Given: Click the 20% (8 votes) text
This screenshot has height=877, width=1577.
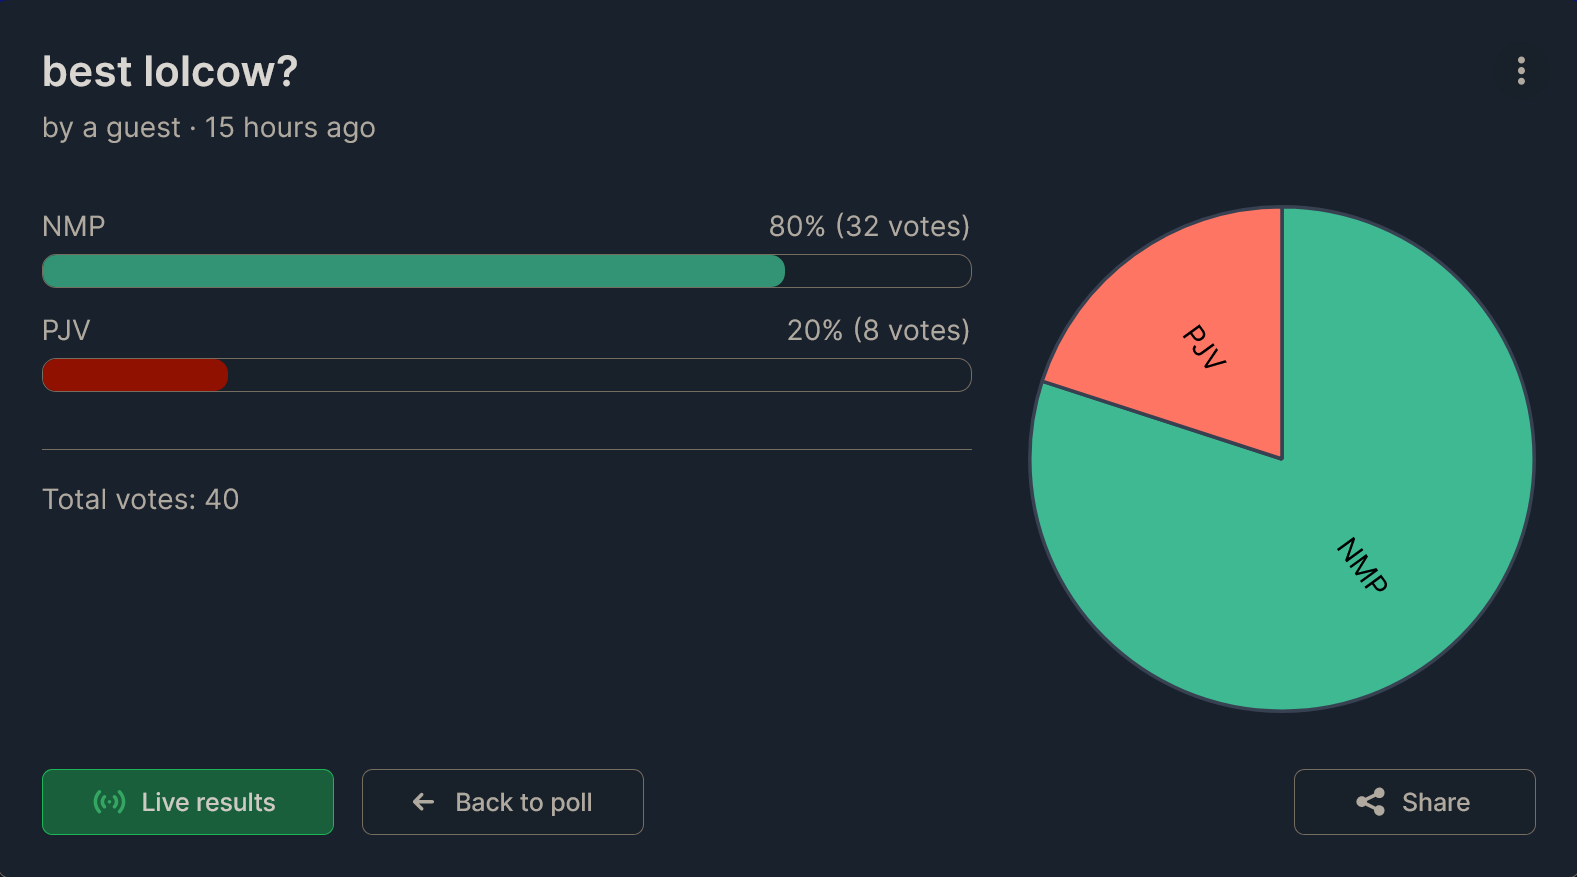Looking at the screenshot, I should [x=878, y=330].
